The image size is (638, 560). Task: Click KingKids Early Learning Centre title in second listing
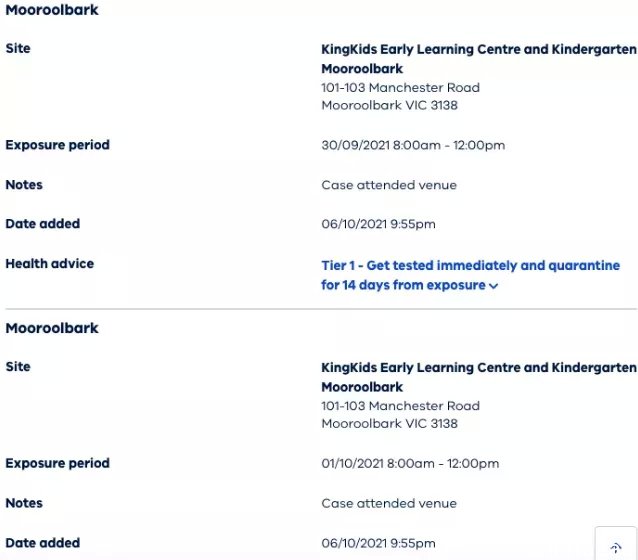(479, 377)
